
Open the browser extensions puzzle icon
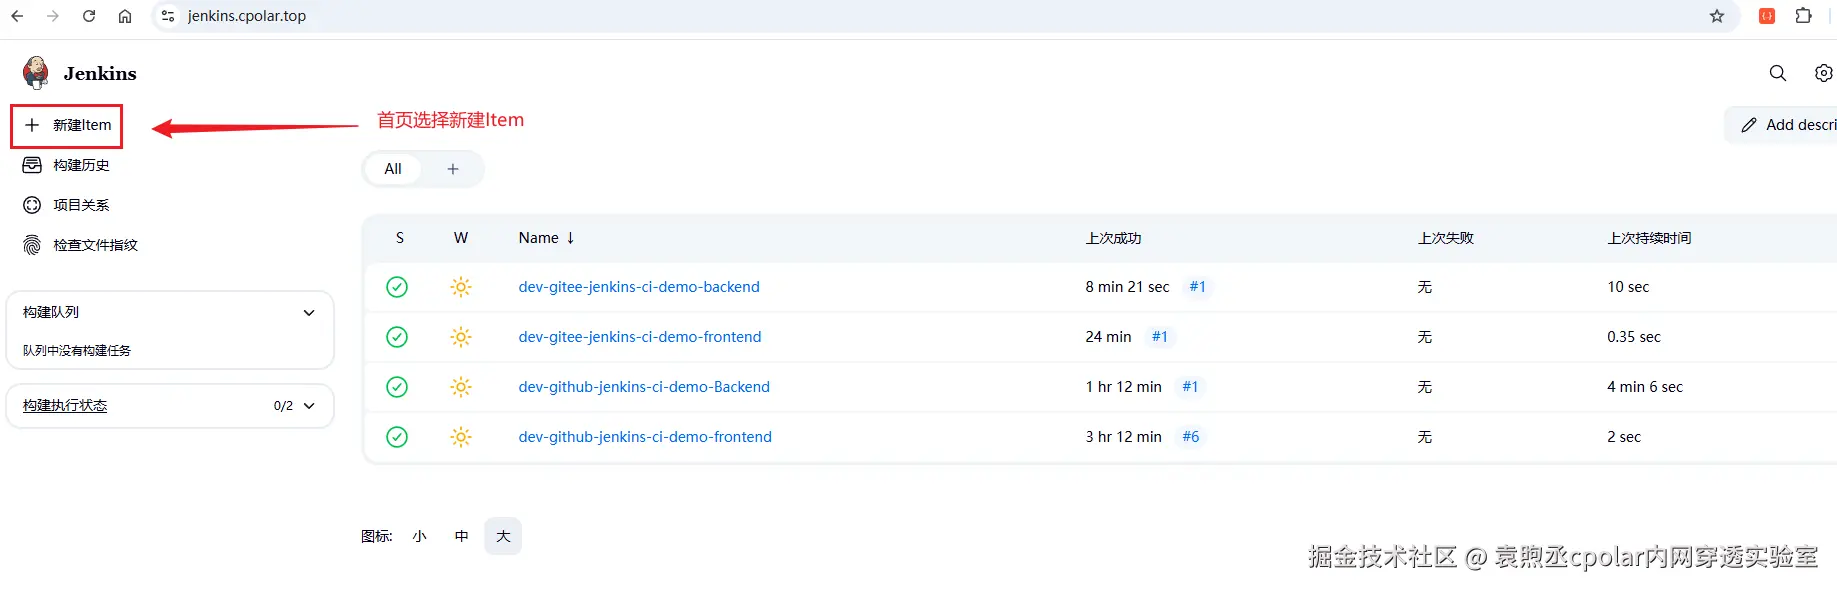(1804, 16)
